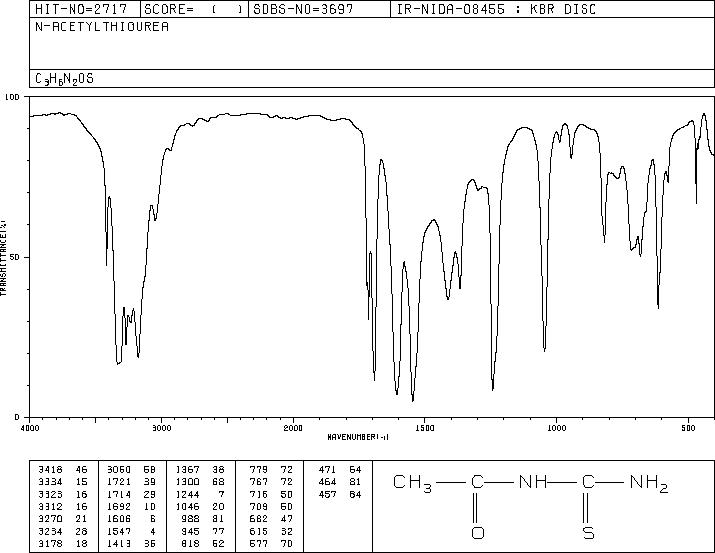
Task: Click the 500 x-axis tick label
Action: point(689,428)
